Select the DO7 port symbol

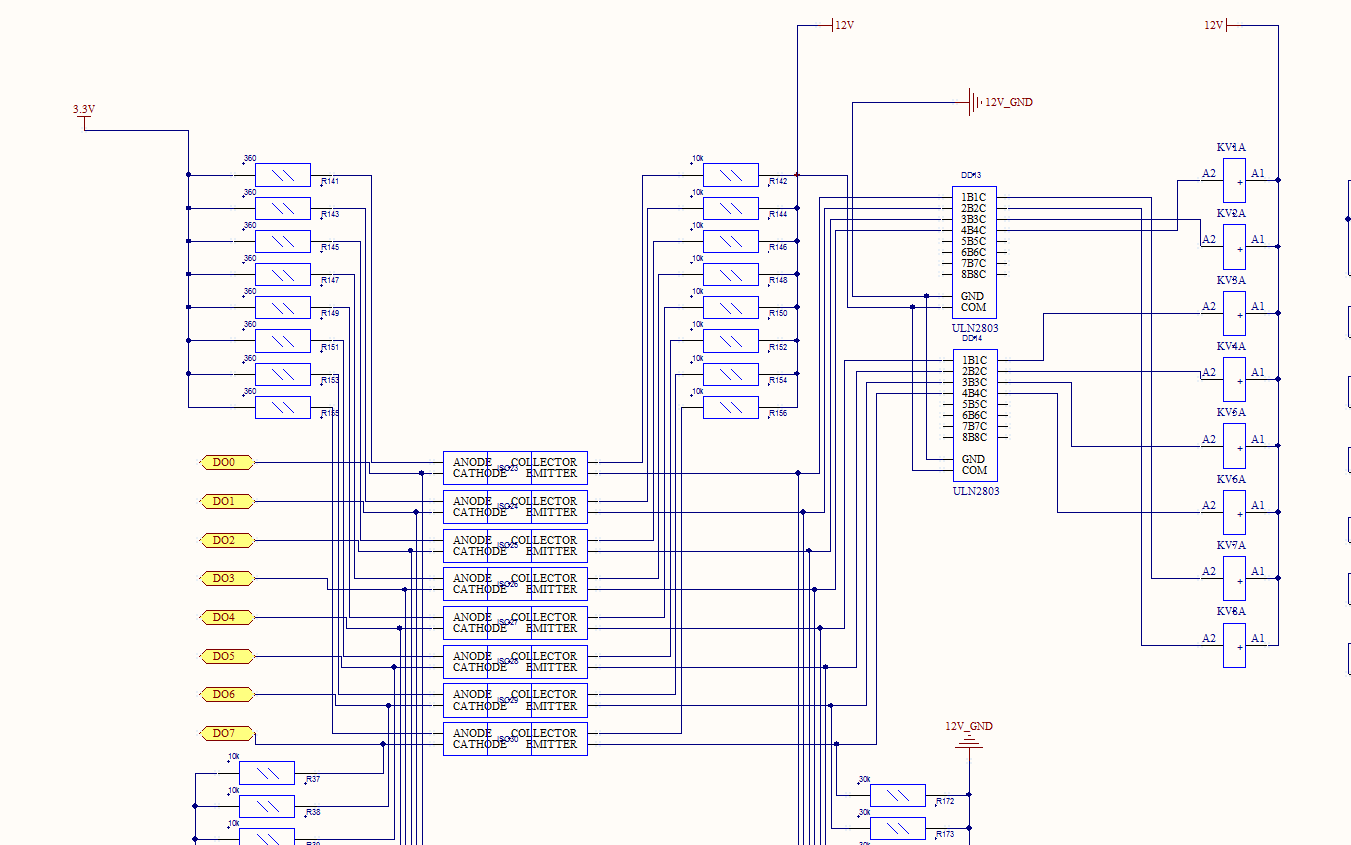tap(227, 733)
